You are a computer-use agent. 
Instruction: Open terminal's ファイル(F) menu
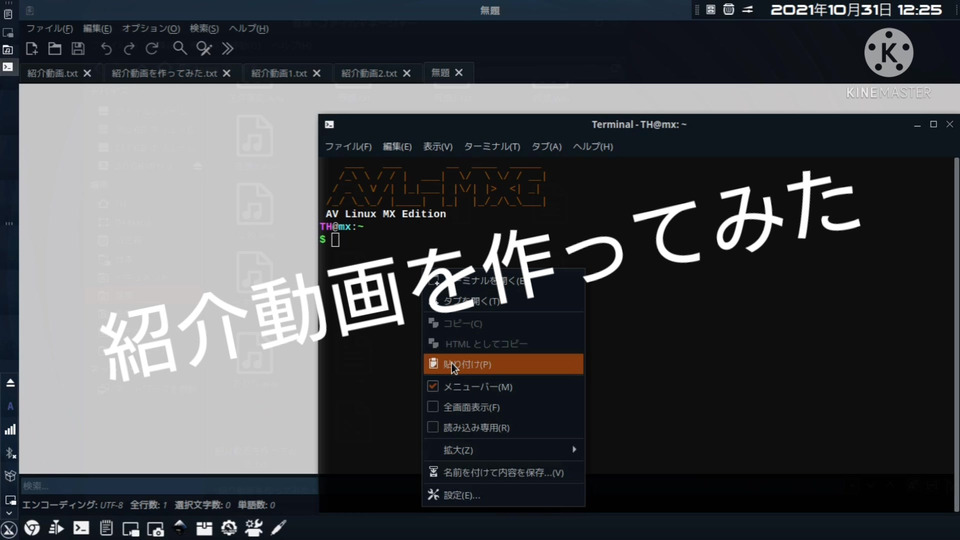pyautogui.click(x=348, y=146)
